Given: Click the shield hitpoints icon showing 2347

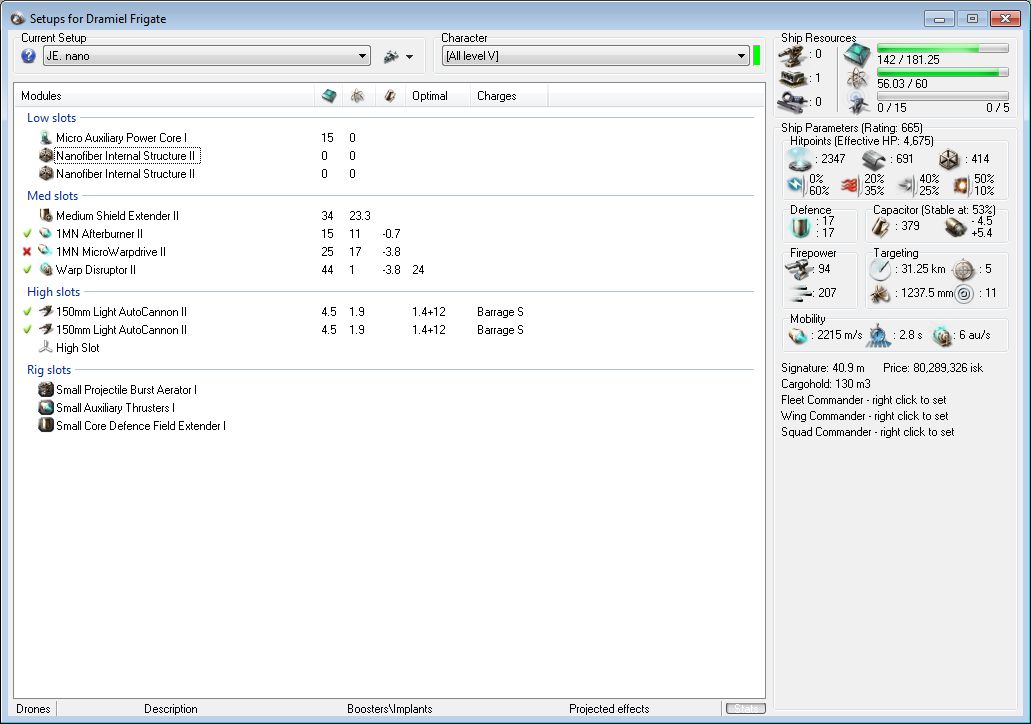Looking at the screenshot, I should point(800,158).
